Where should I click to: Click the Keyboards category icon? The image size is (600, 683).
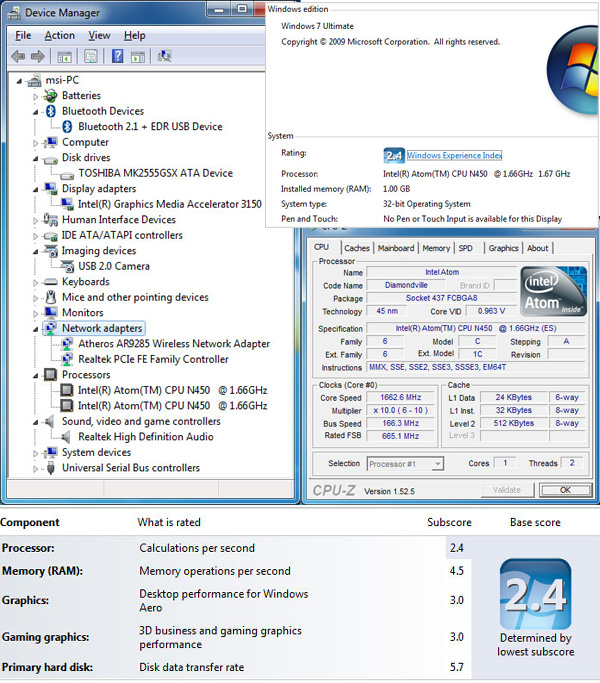click(x=51, y=282)
